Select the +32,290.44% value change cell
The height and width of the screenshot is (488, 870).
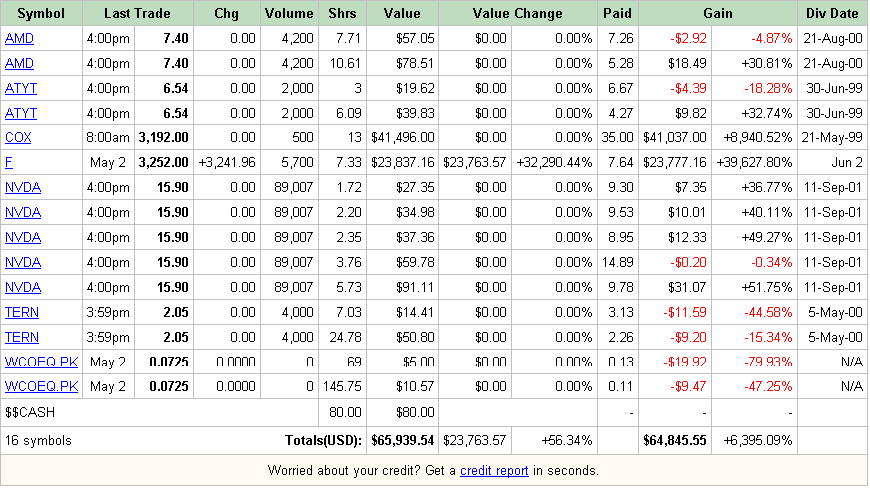[554, 162]
